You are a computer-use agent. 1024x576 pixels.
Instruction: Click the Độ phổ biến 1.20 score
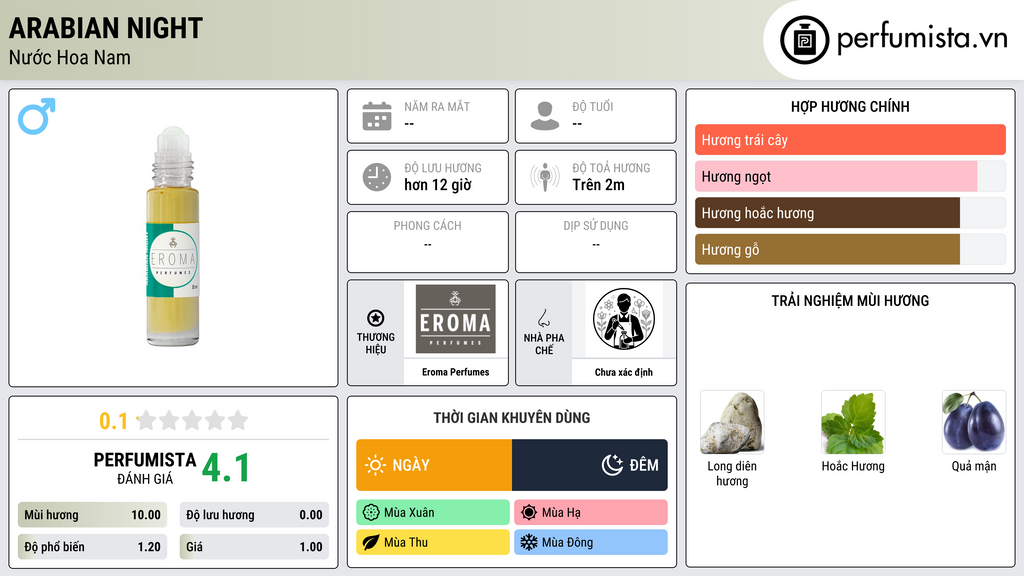pos(92,547)
